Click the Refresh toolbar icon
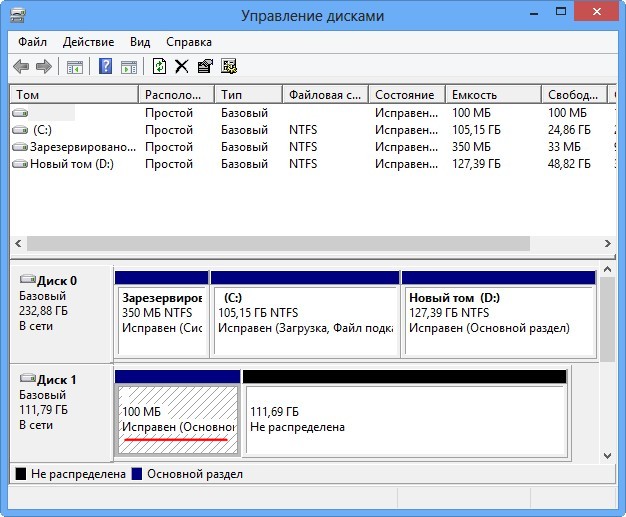 (160, 66)
